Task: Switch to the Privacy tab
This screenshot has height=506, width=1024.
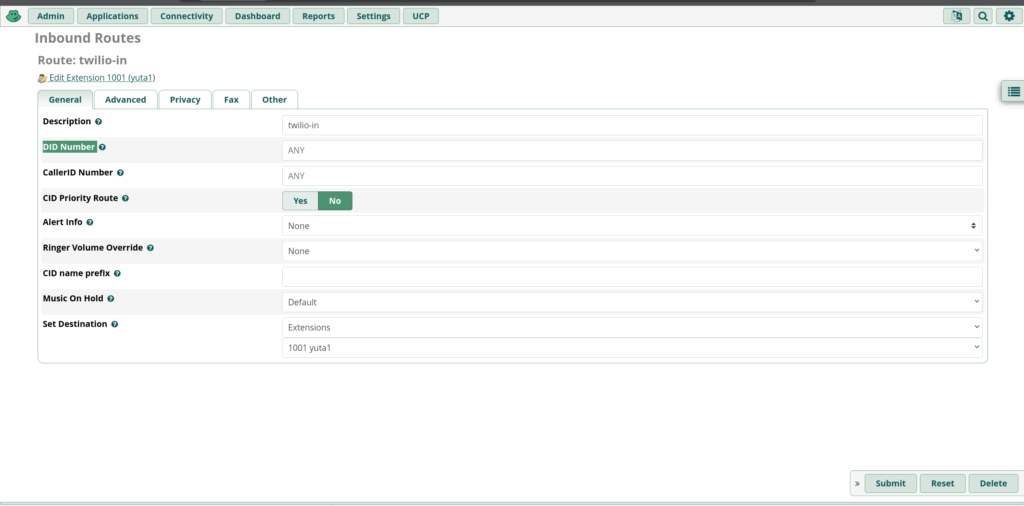Action: [x=185, y=100]
